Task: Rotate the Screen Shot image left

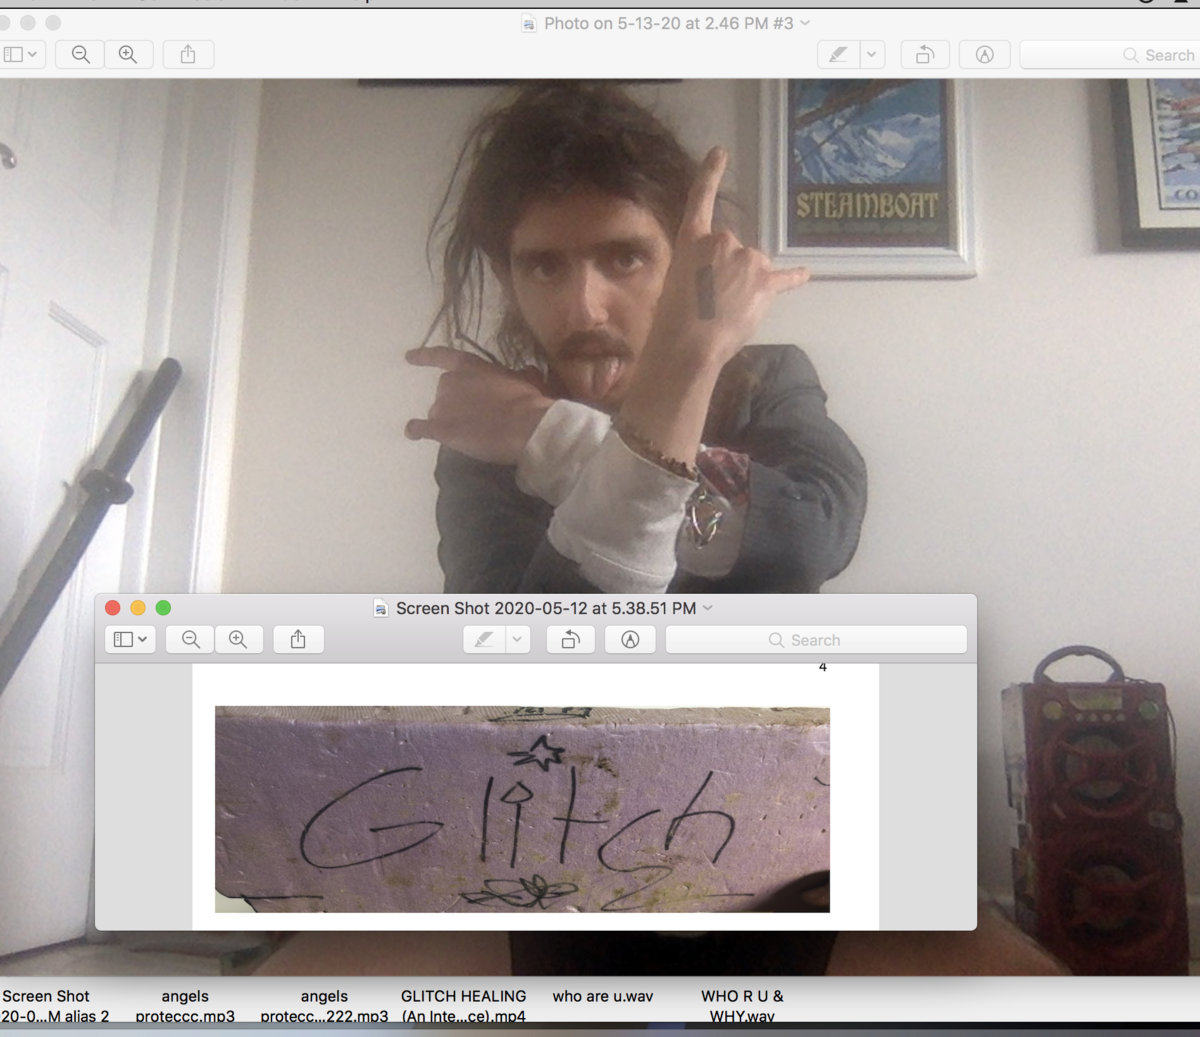Action: (570, 640)
